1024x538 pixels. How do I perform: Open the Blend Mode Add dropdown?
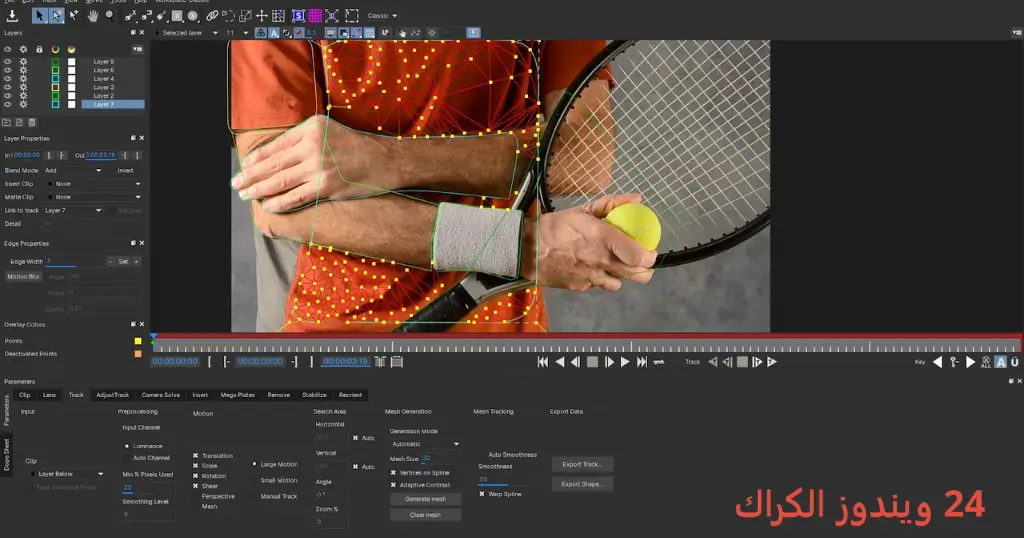73,170
